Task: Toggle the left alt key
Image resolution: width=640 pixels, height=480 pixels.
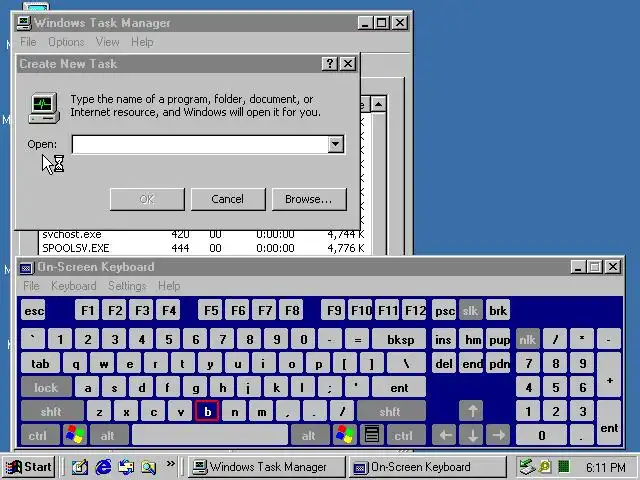Action: coord(109,436)
